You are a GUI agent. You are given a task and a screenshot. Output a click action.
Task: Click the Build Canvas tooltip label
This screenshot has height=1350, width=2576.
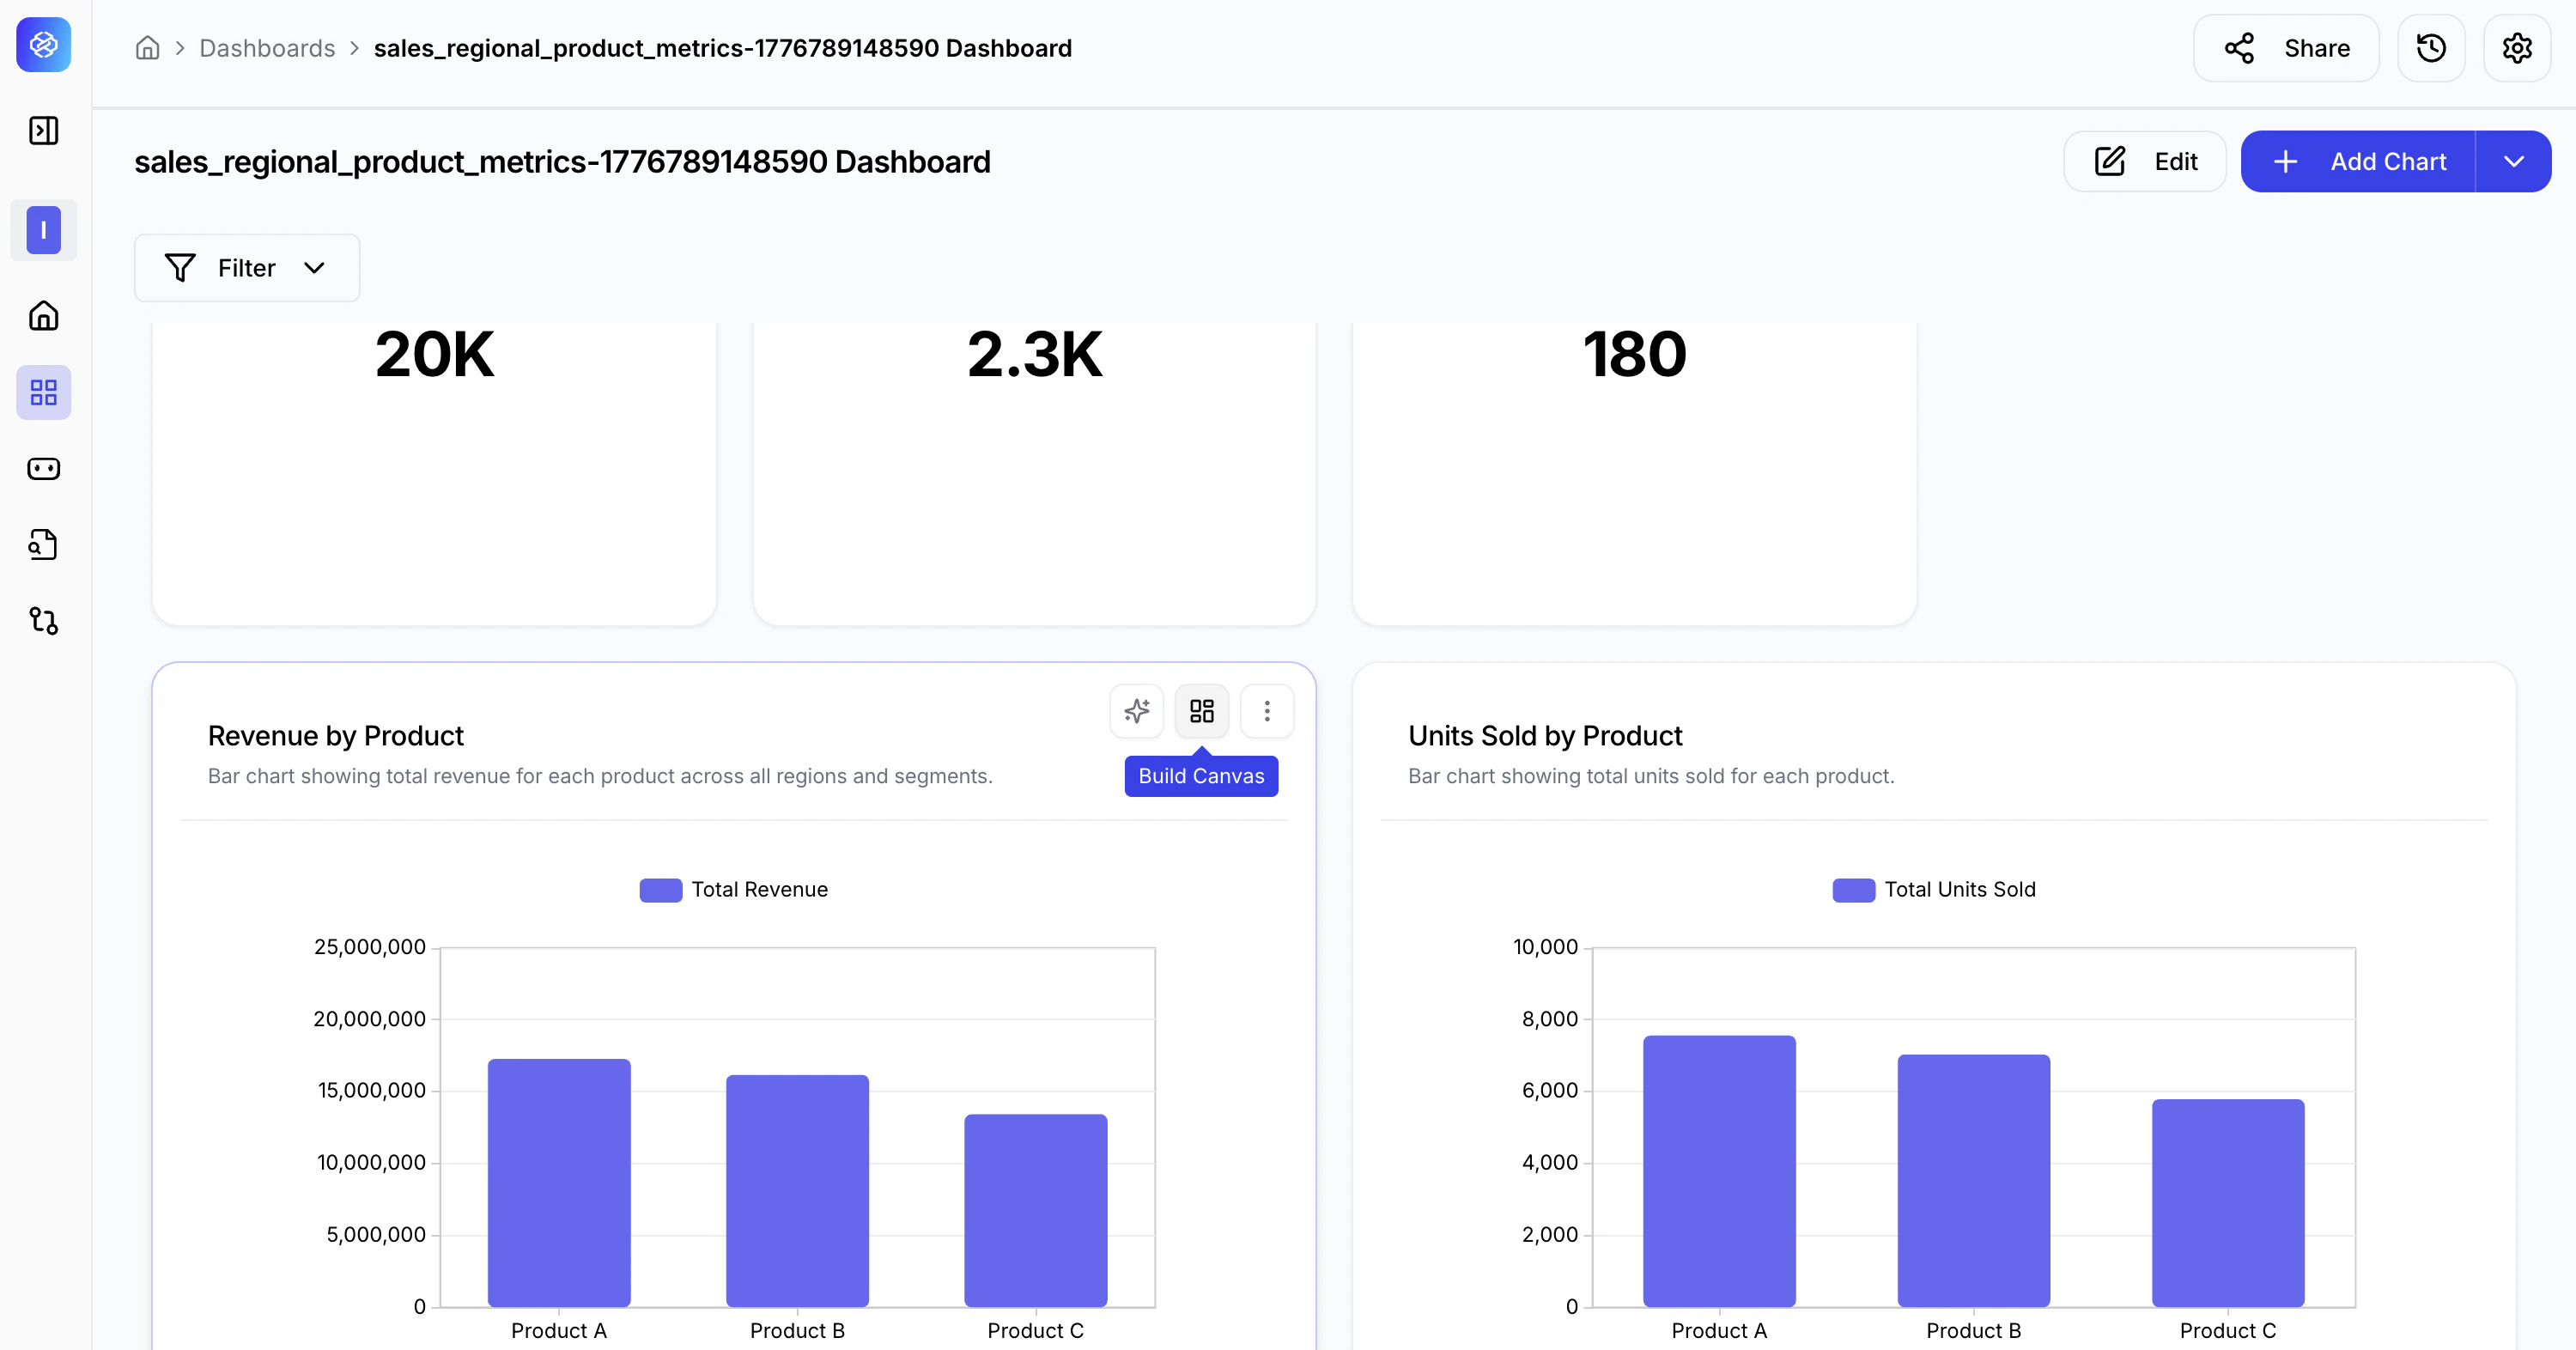click(x=1201, y=776)
